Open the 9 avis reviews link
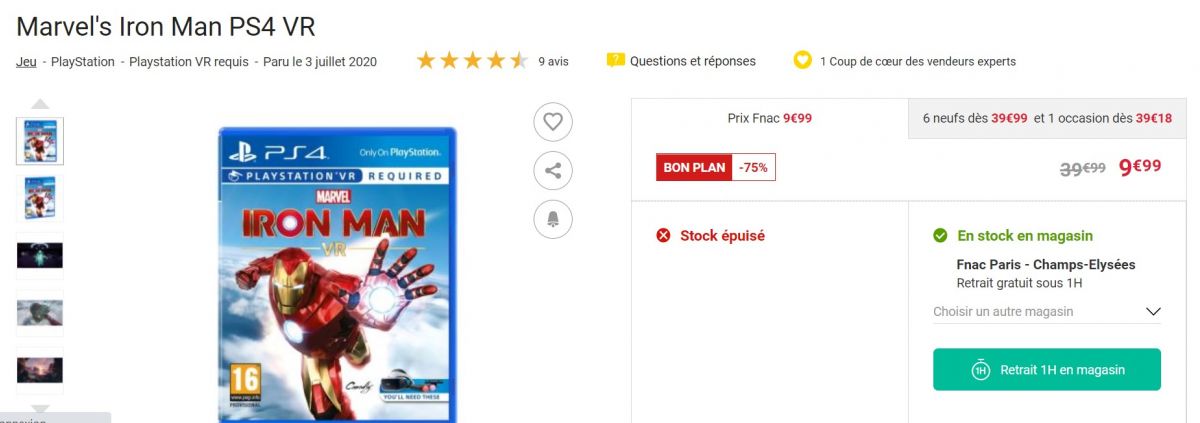Viewport: 1200px width, 423px height. 553,61
